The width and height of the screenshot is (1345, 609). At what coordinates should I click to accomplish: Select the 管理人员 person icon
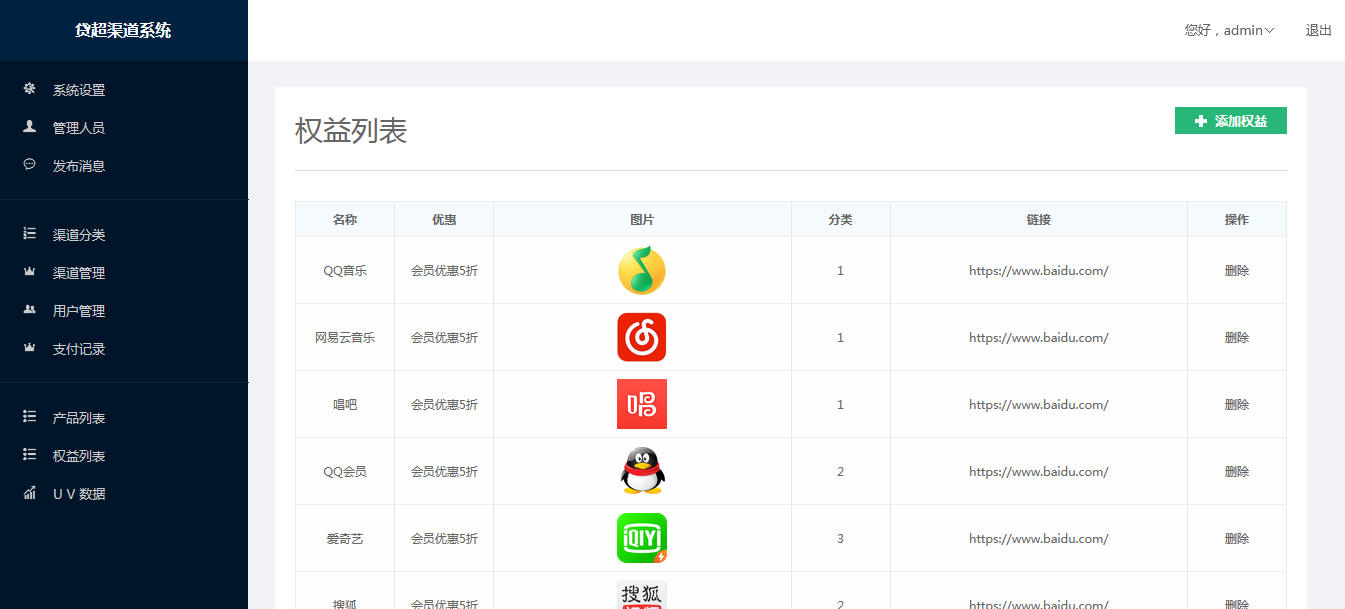(x=28, y=127)
